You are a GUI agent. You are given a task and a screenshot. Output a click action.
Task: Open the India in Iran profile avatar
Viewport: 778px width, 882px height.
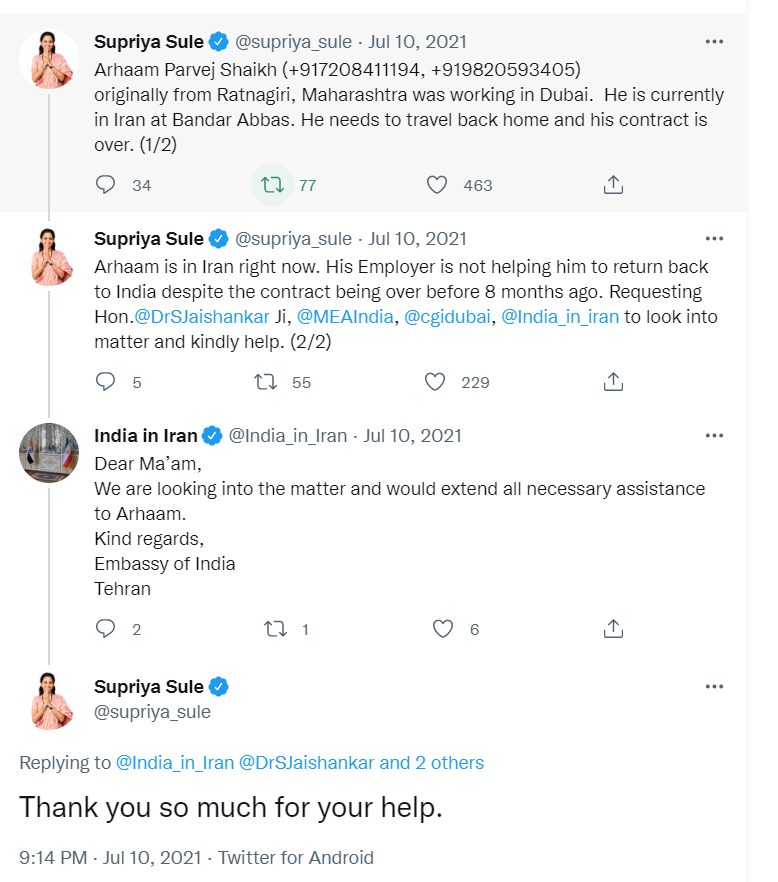[49, 454]
